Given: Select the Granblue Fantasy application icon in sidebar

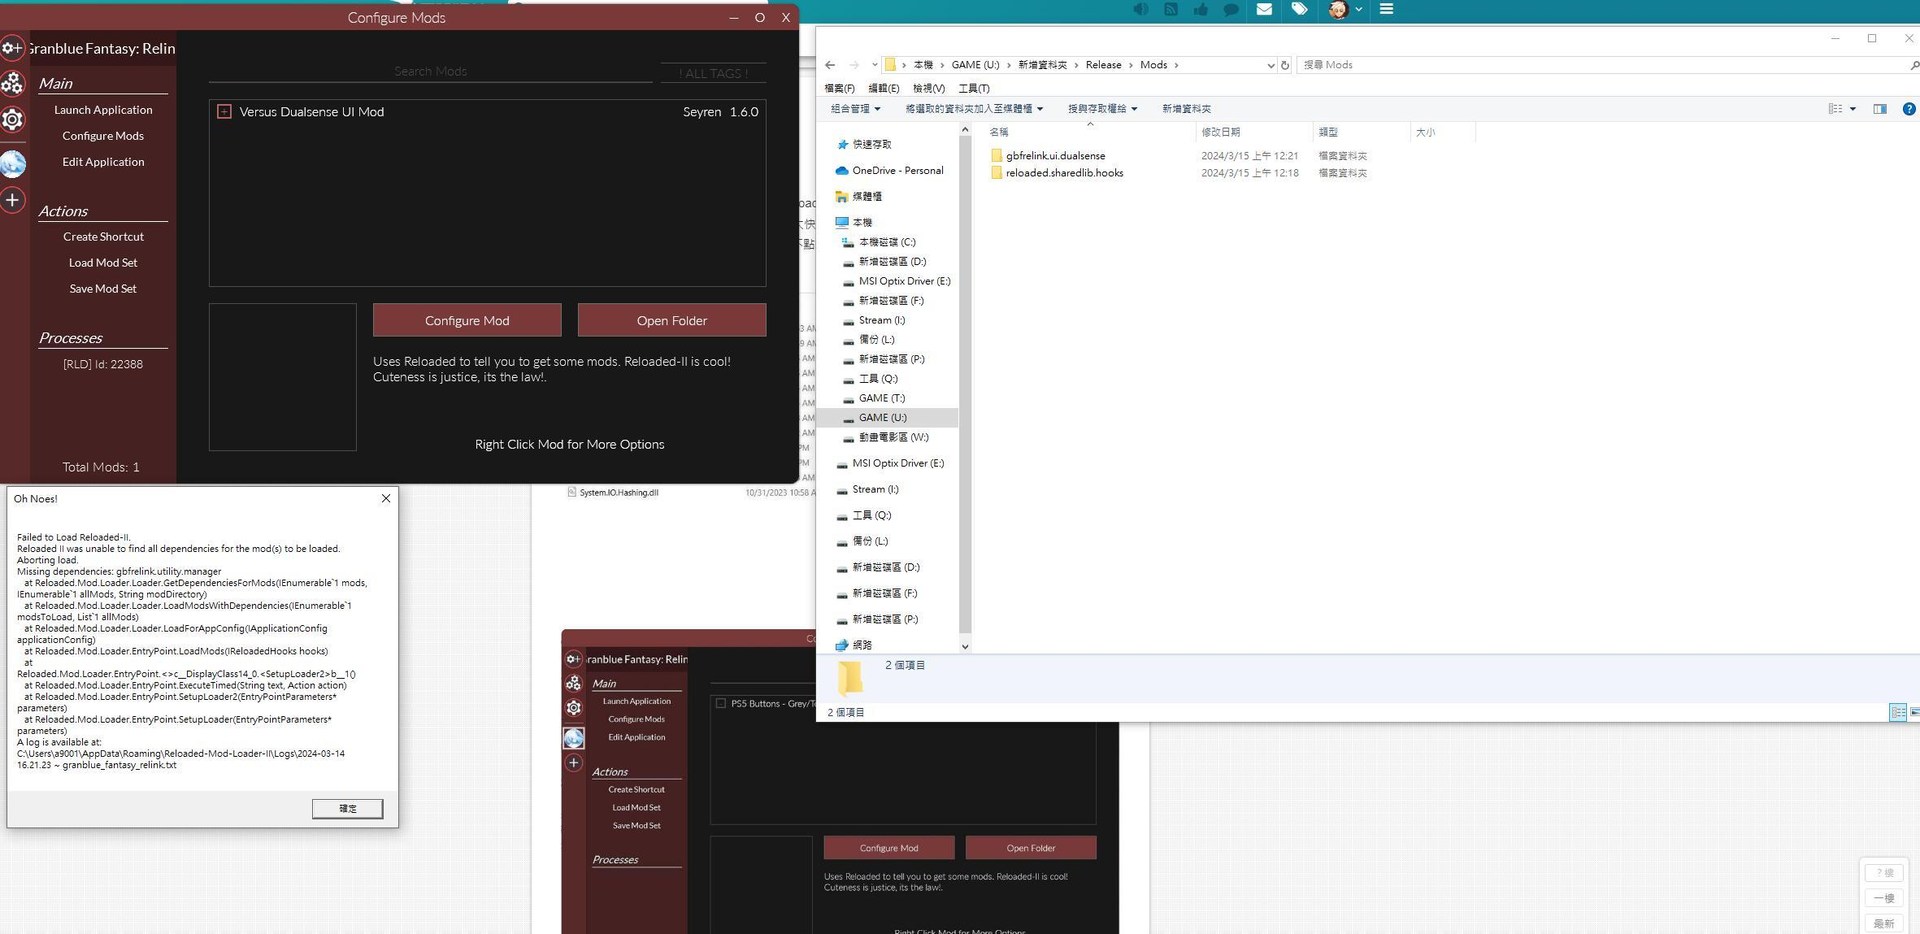Looking at the screenshot, I should 13,163.
